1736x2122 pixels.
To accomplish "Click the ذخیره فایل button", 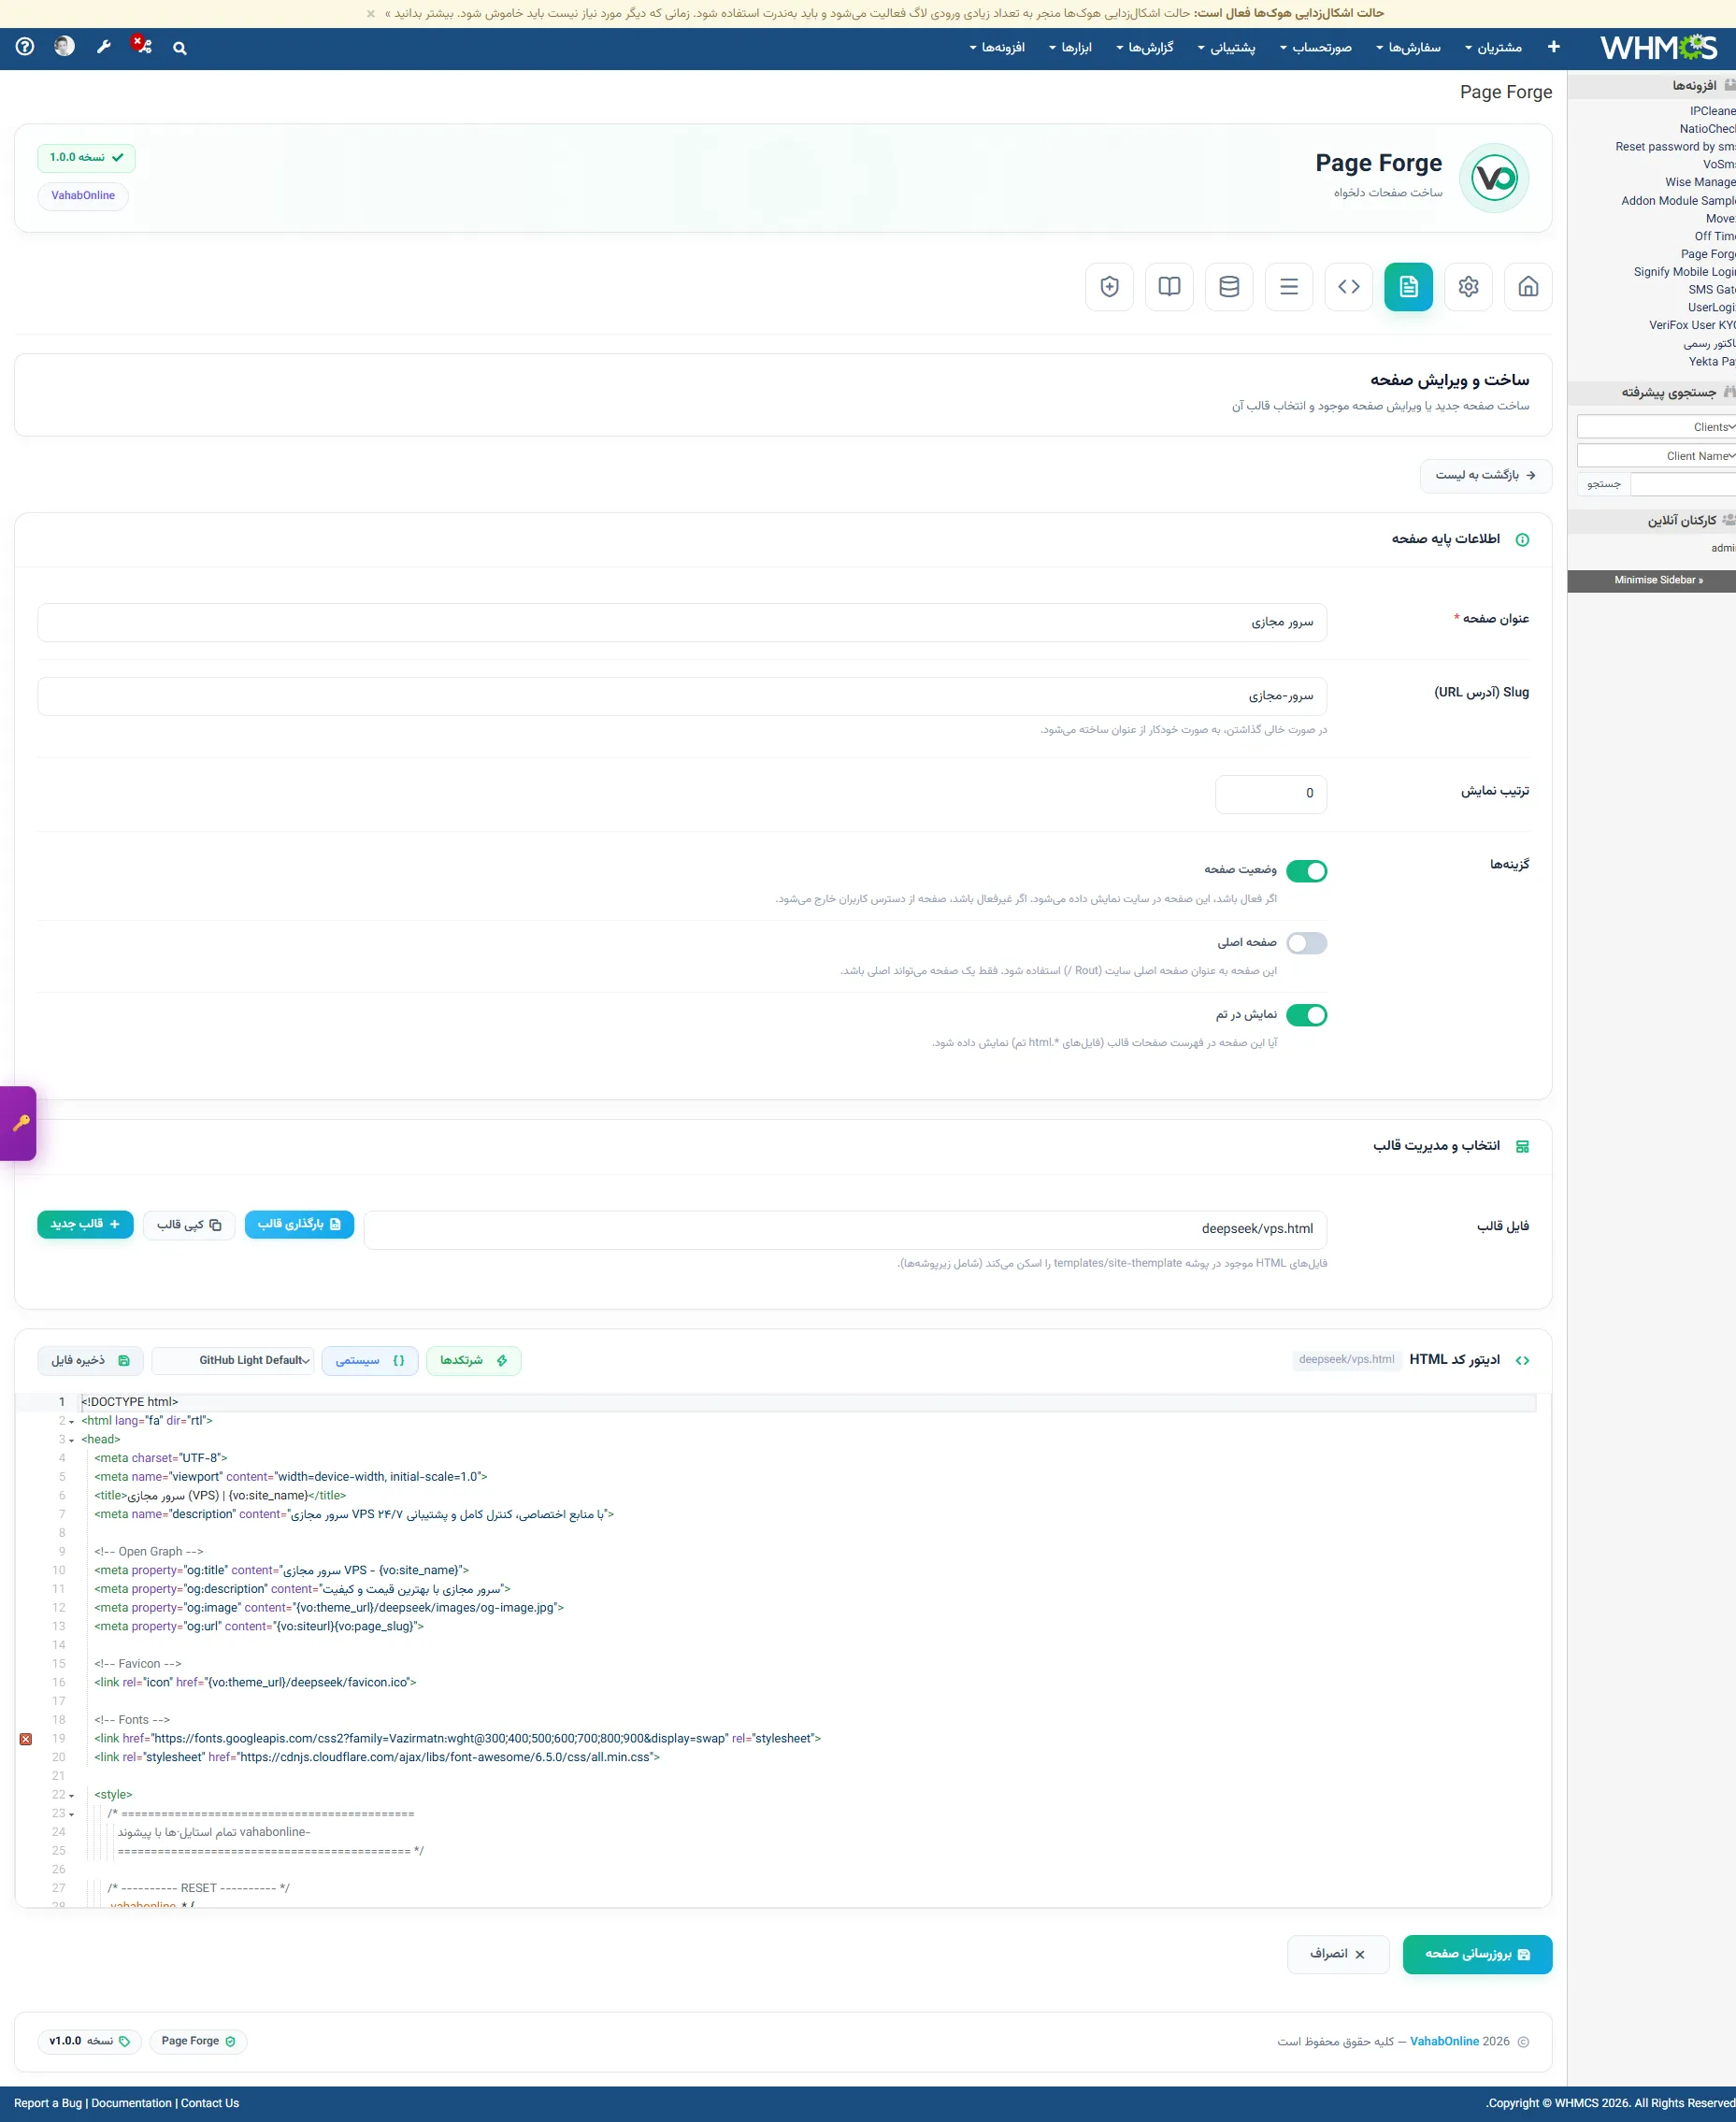I will tap(90, 1360).
